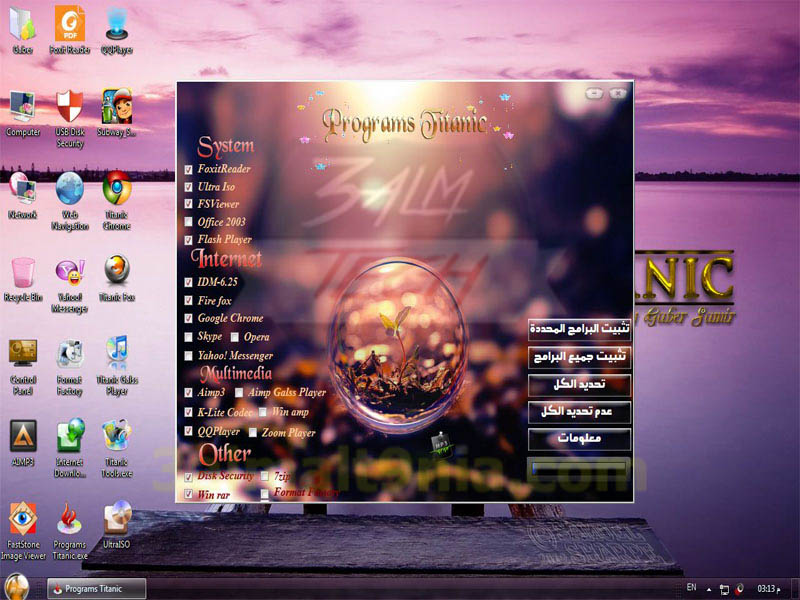The width and height of the screenshot is (800, 600).
Task: Launch Titanic Tools.exe desktop icon
Action: (117, 448)
